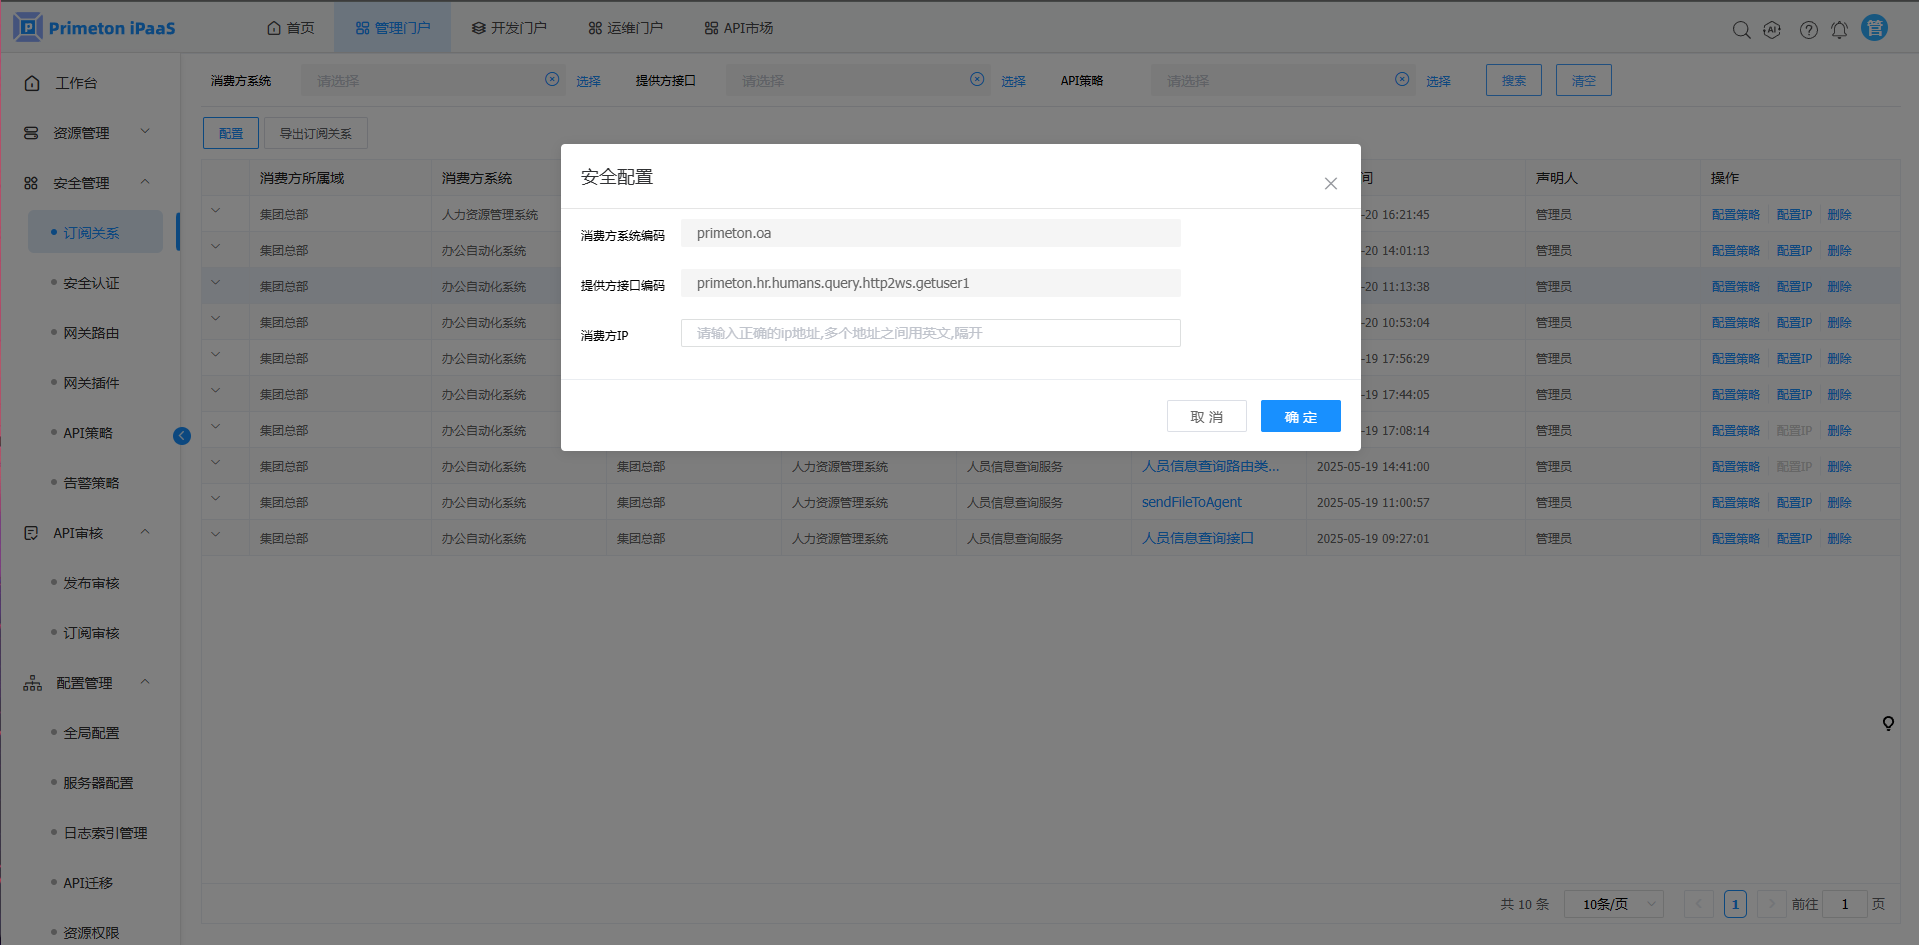
Task: Open the 10条/页 page size dropdown
Action: click(1613, 904)
